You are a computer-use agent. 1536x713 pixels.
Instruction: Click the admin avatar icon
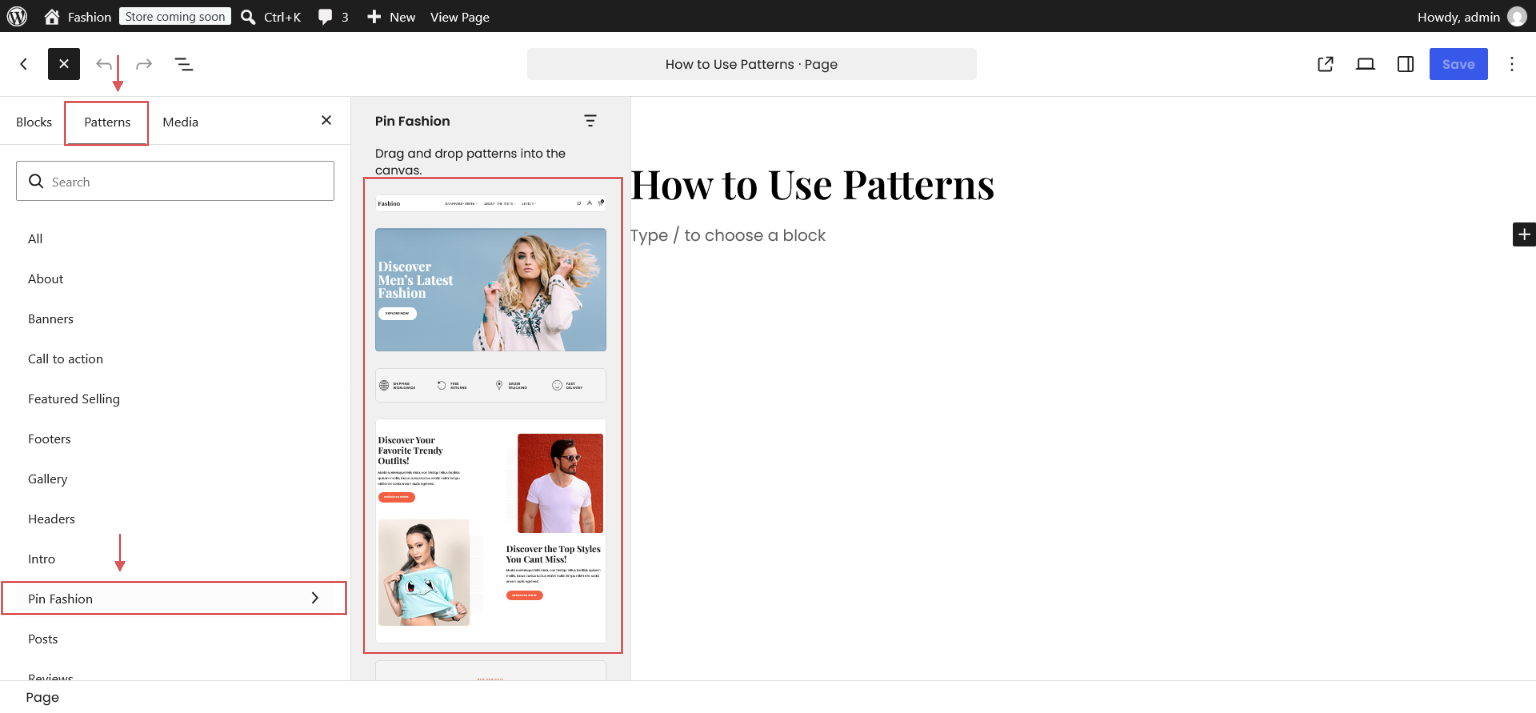pyautogui.click(x=1517, y=16)
